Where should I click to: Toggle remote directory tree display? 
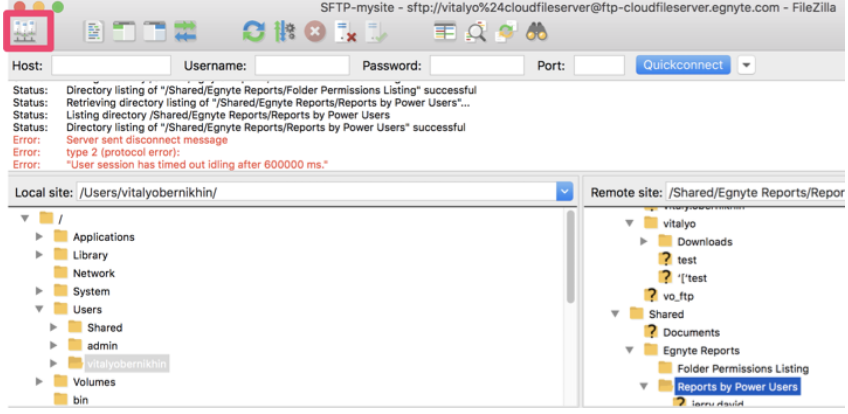(155, 32)
